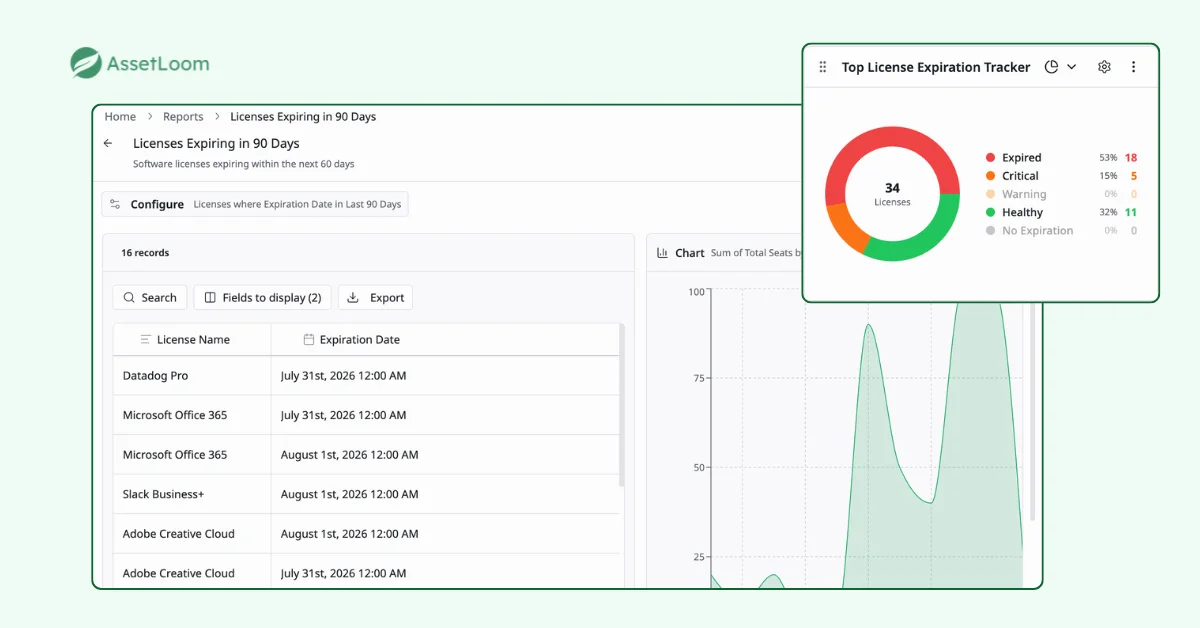Click the Configure button
This screenshot has width=1200, height=628.
click(x=255, y=204)
